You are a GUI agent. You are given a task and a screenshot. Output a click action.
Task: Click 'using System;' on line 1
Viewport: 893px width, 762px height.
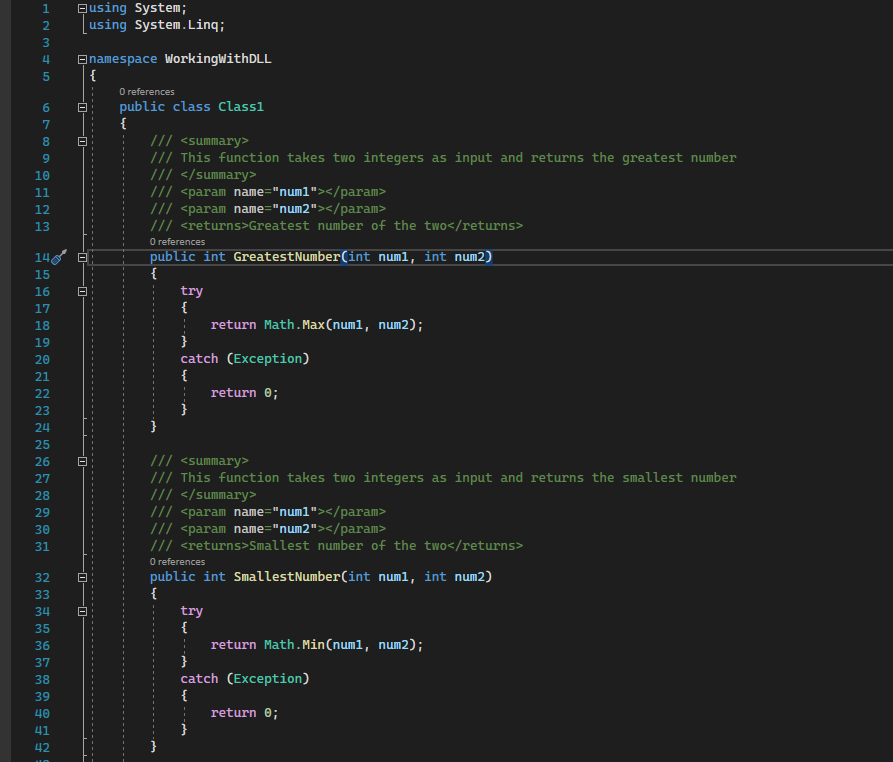point(138,8)
